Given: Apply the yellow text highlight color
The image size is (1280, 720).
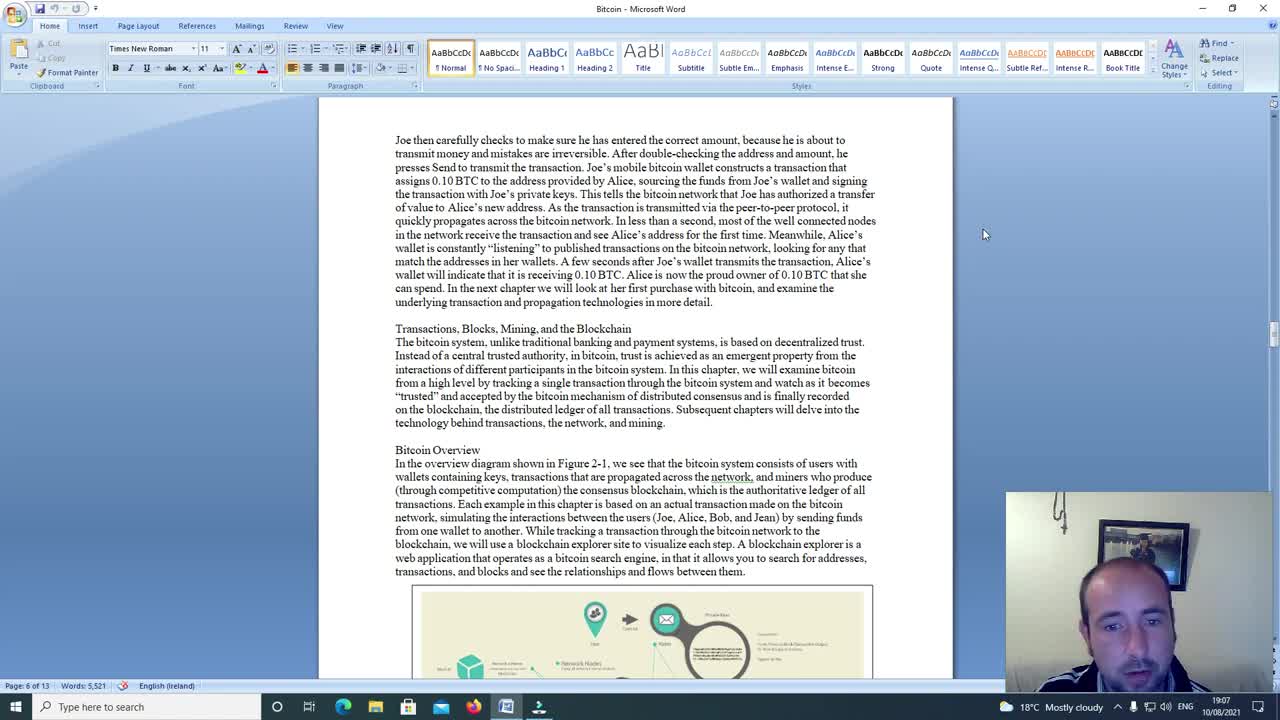Looking at the screenshot, I should pos(239,68).
